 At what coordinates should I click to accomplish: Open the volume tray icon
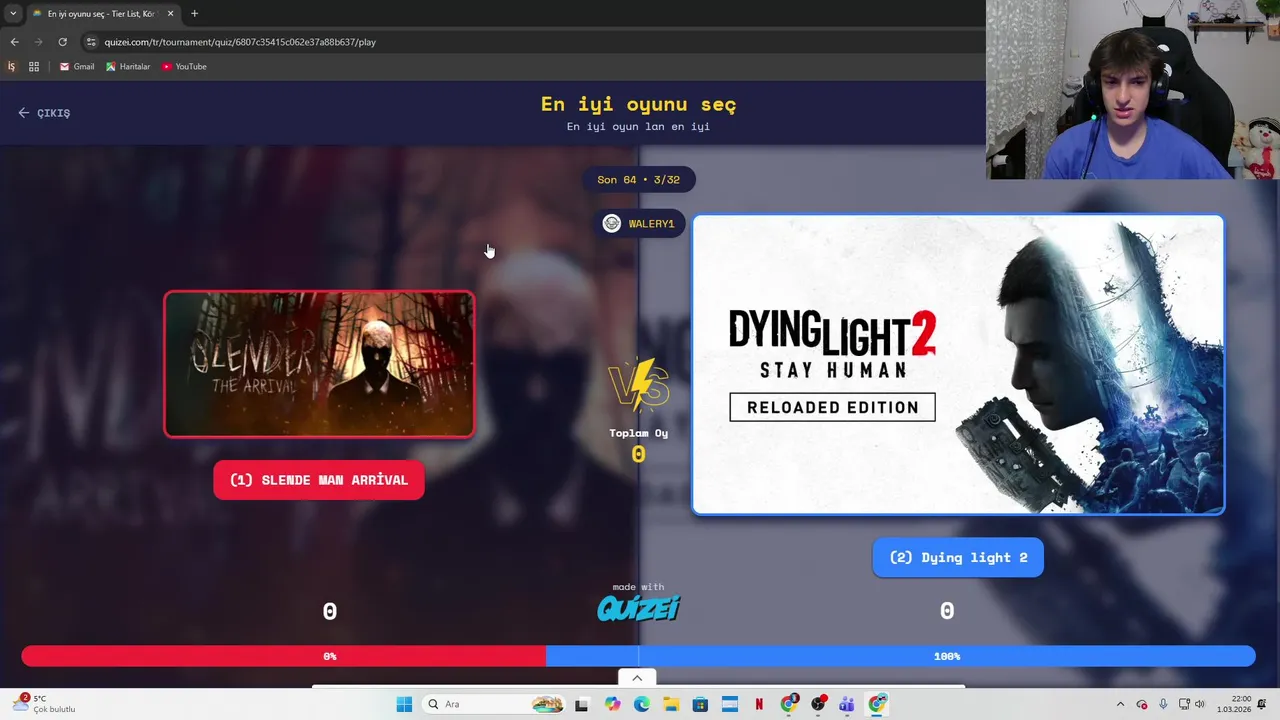click(x=1200, y=704)
